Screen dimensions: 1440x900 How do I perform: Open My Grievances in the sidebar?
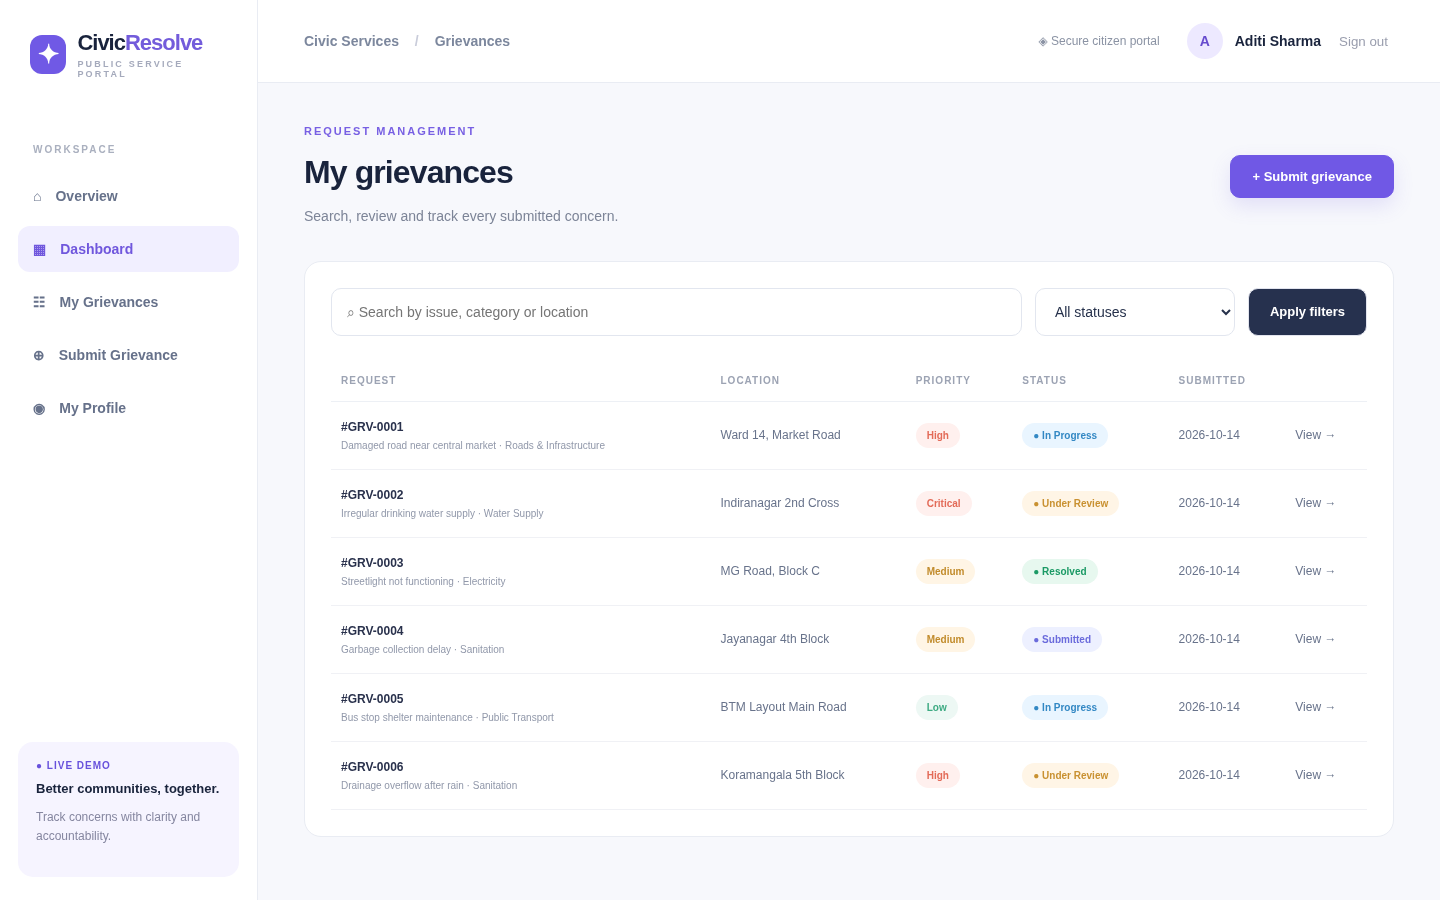[x=128, y=302]
